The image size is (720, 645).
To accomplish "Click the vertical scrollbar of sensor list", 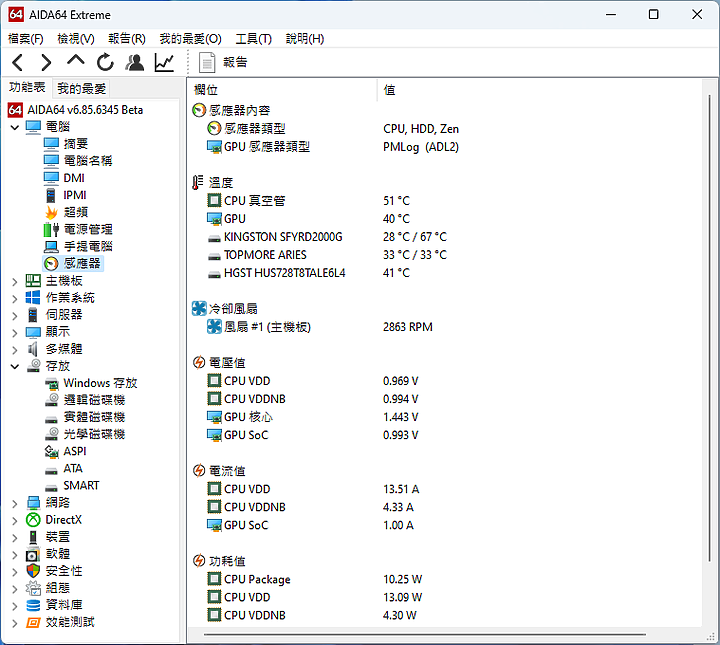I will tap(709, 328).
